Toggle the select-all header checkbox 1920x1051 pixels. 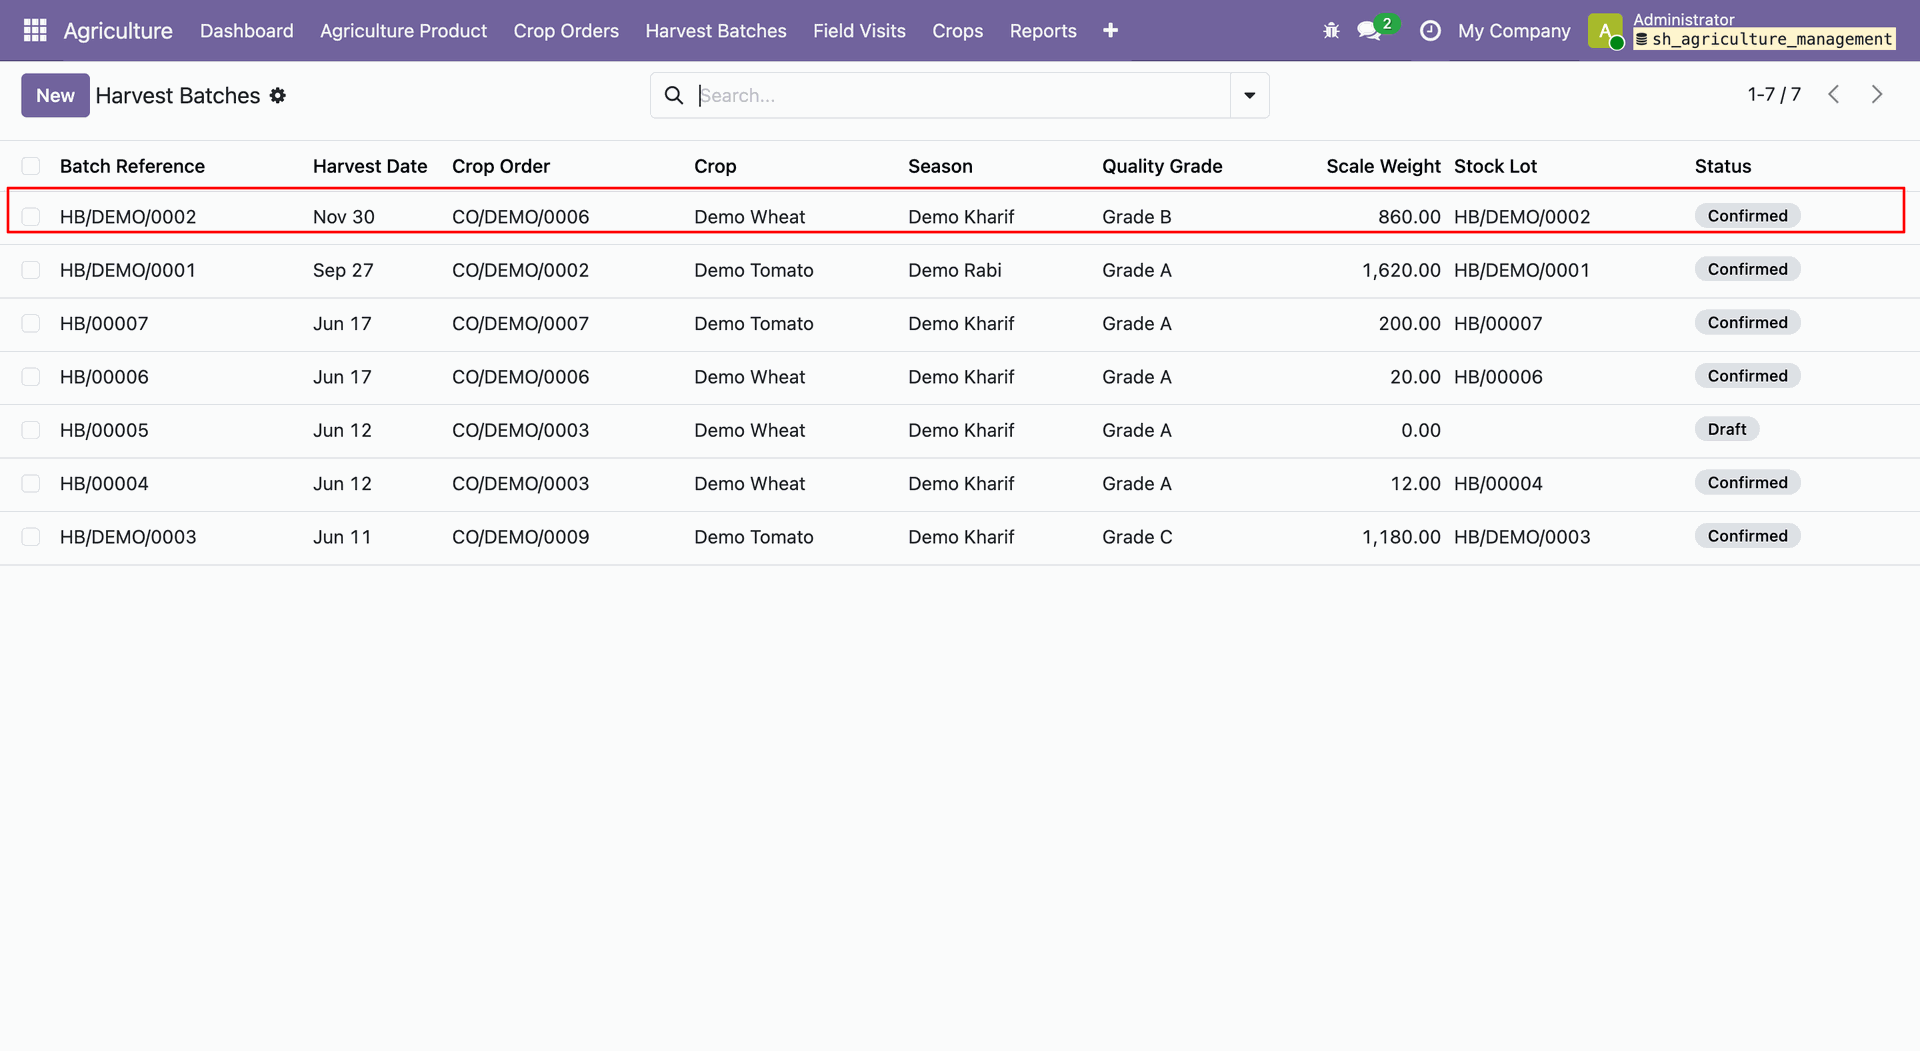(x=31, y=166)
